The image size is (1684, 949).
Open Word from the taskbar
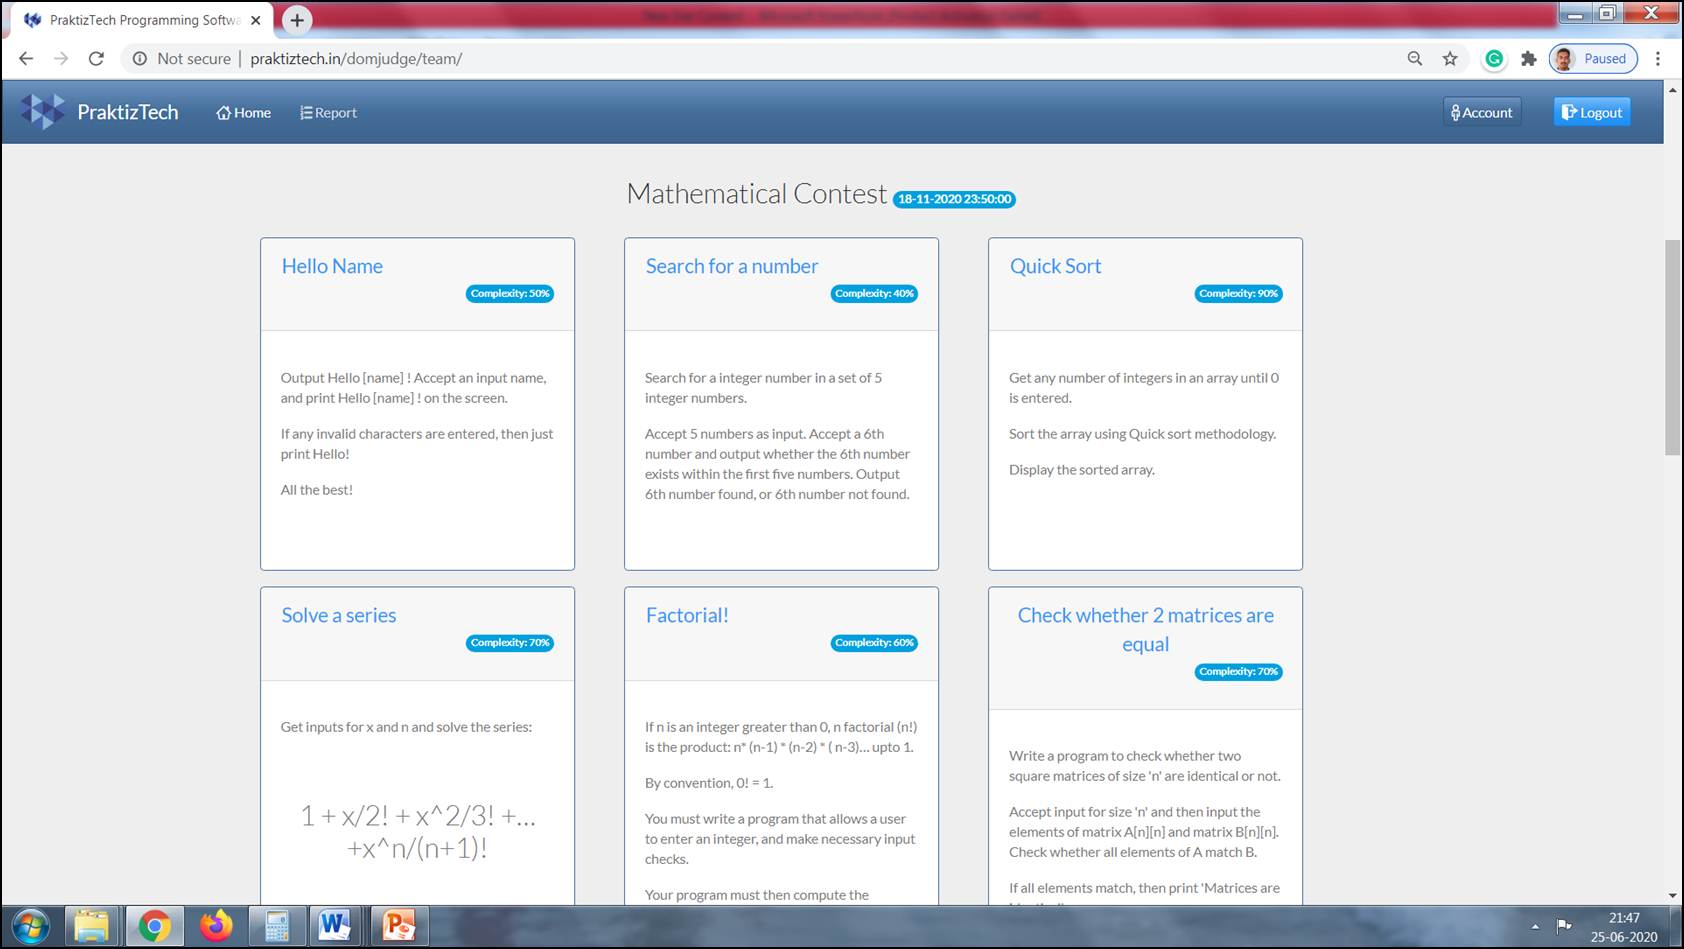pyautogui.click(x=337, y=927)
